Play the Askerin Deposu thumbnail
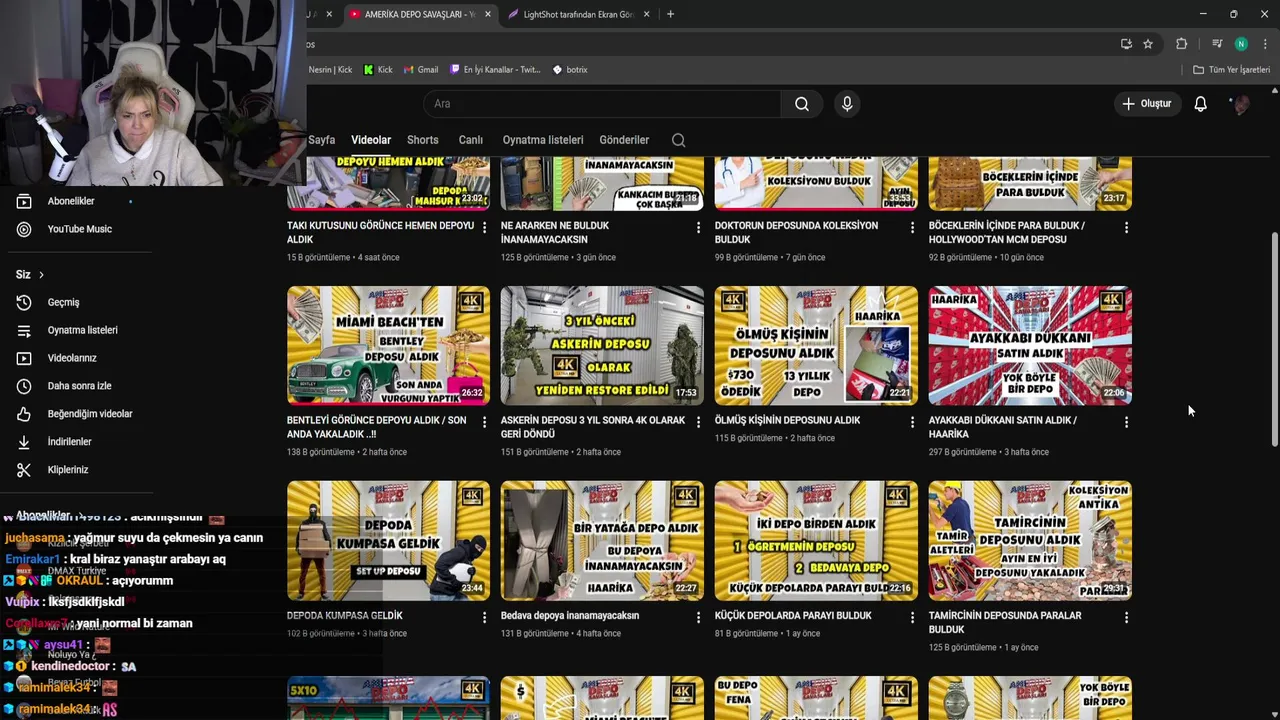Screen dimensions: 1280x720 [x=602, y=345]
